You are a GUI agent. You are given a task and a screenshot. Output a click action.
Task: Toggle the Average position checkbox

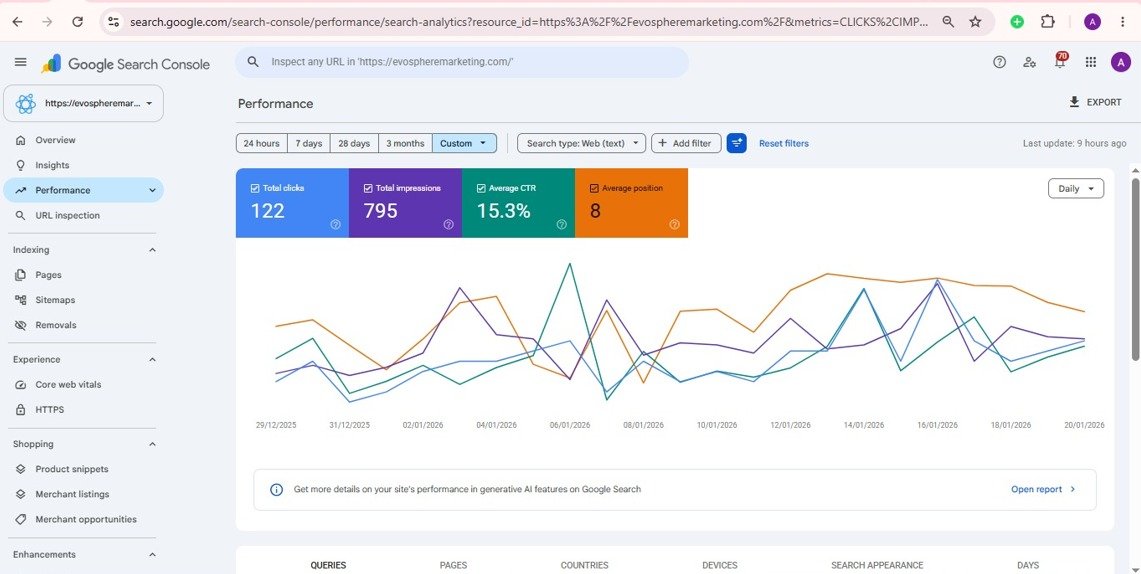coord(594,188)
